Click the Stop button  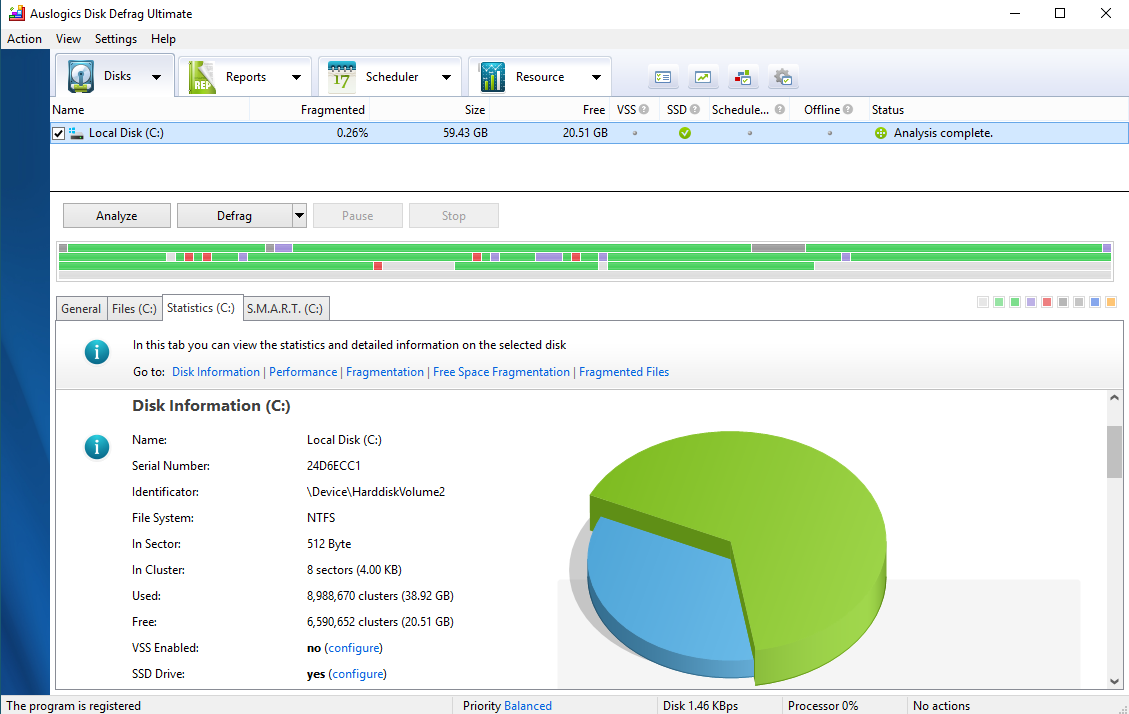454,215
